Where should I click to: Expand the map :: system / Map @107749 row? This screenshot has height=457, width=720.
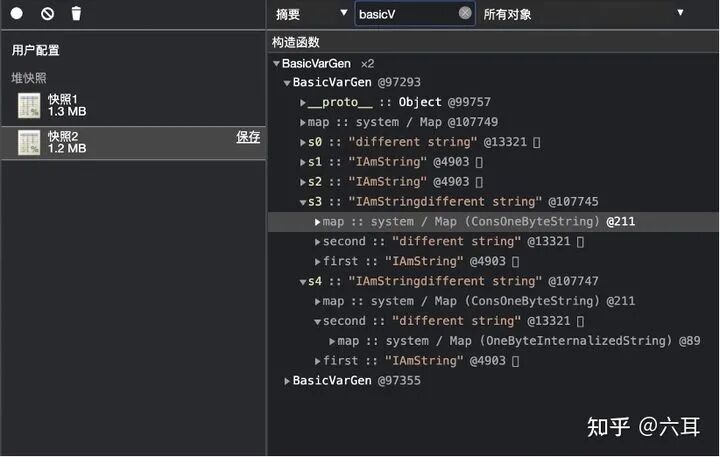tap(303, 123)
